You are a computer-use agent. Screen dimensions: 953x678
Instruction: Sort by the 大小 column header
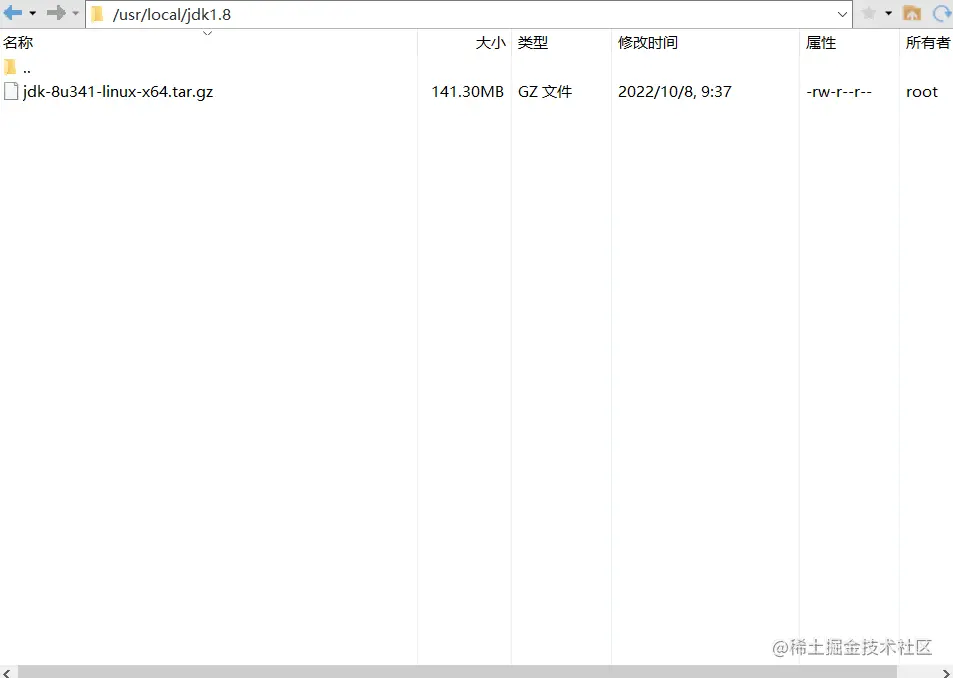(x=464, y=43)
